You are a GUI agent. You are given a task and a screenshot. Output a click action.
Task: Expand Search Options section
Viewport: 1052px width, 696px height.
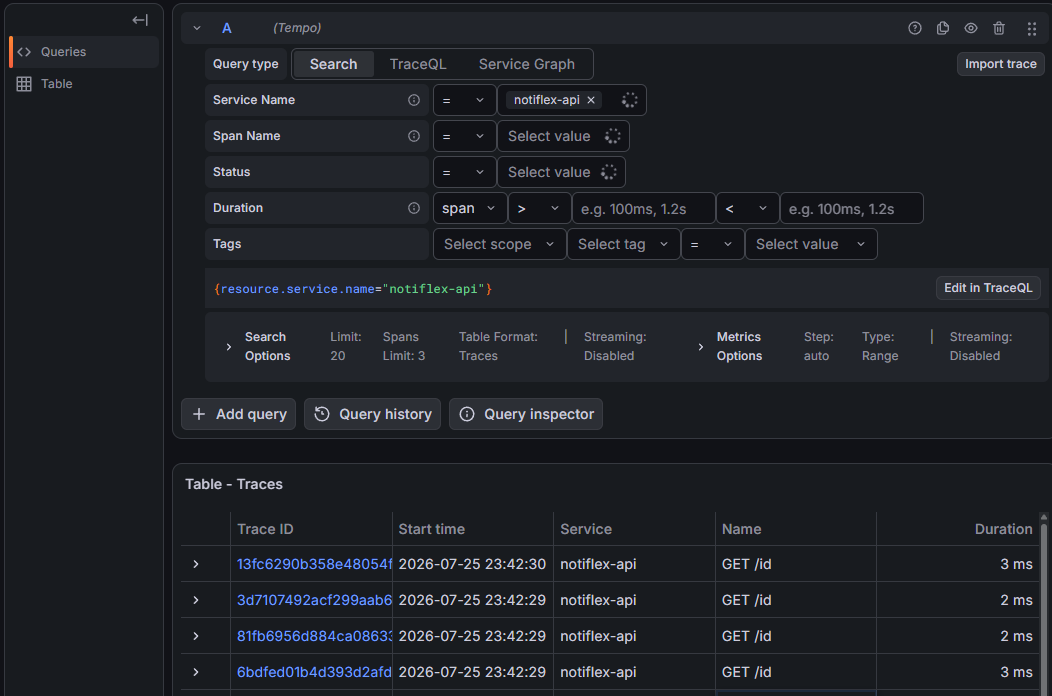tap(229, 347)
